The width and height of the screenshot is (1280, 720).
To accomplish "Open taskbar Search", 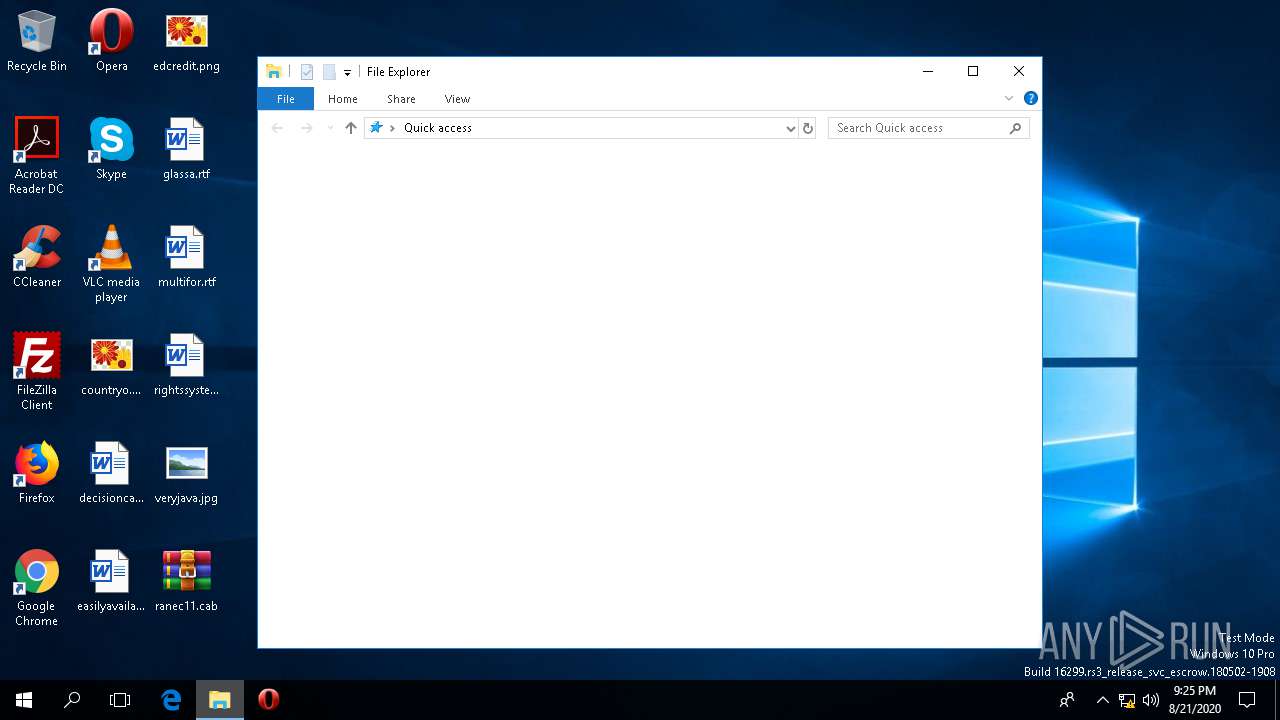I will [x=72, y=700].
